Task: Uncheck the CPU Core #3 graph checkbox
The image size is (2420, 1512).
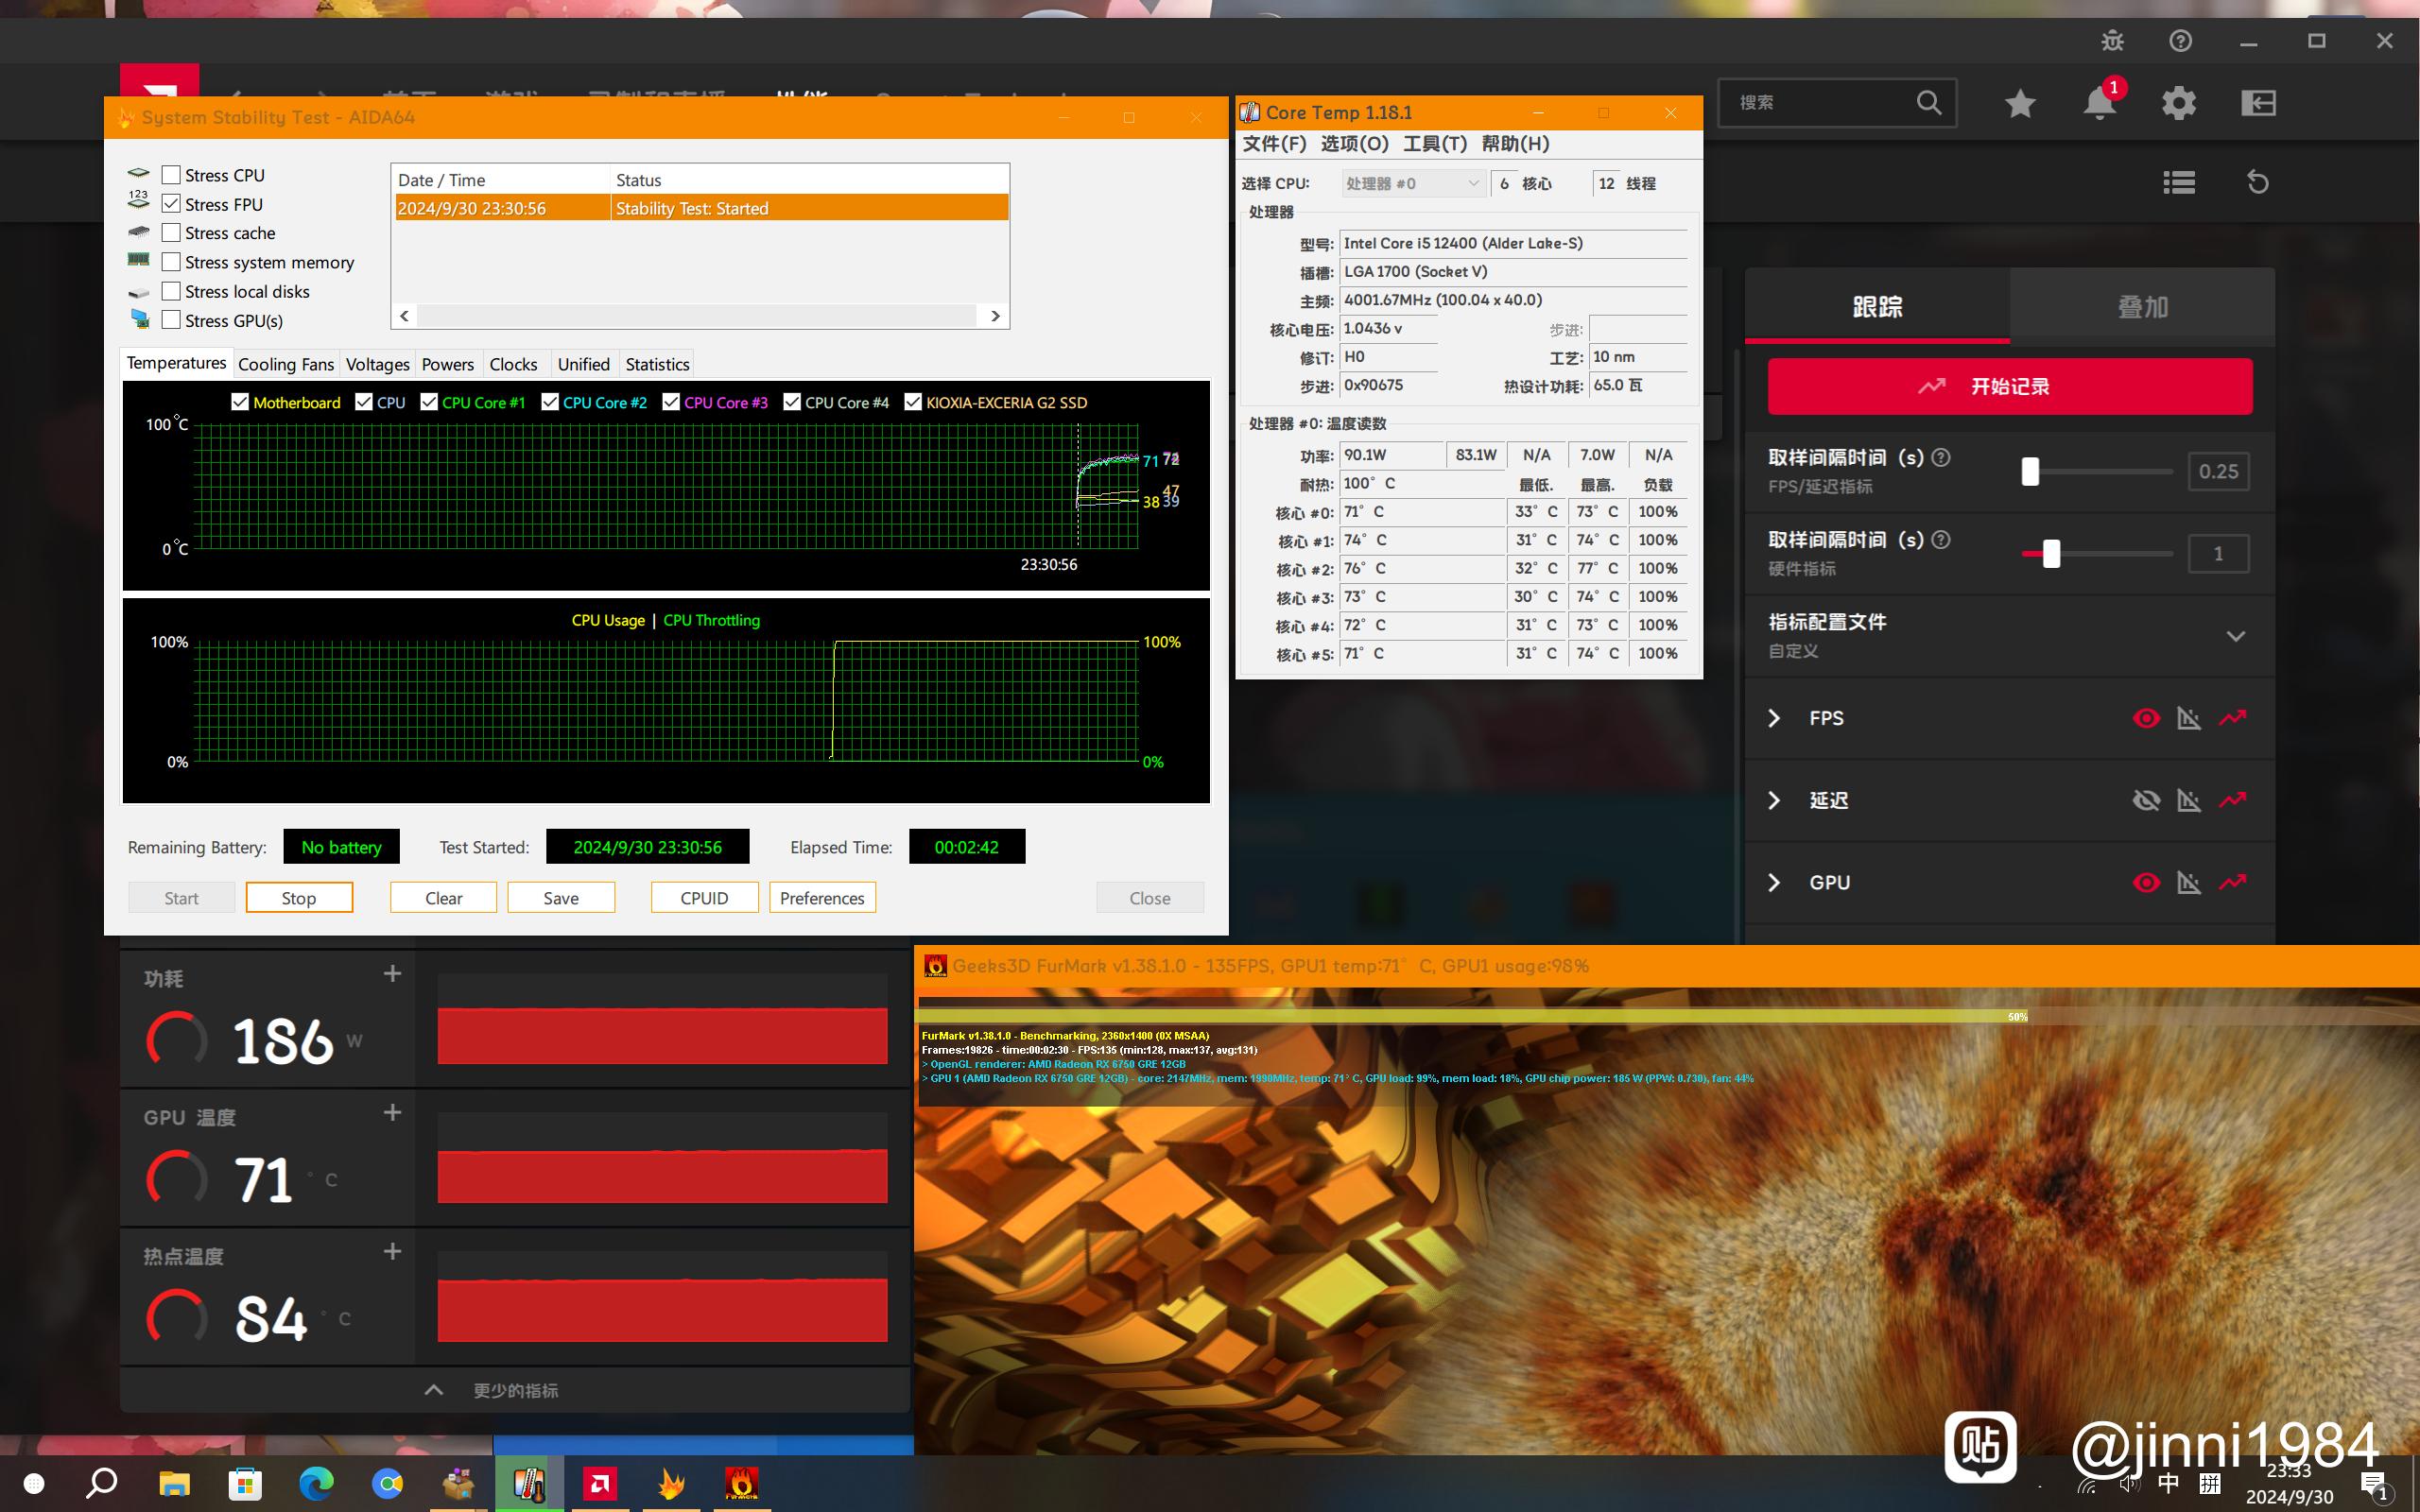Action: click(671, 402)
